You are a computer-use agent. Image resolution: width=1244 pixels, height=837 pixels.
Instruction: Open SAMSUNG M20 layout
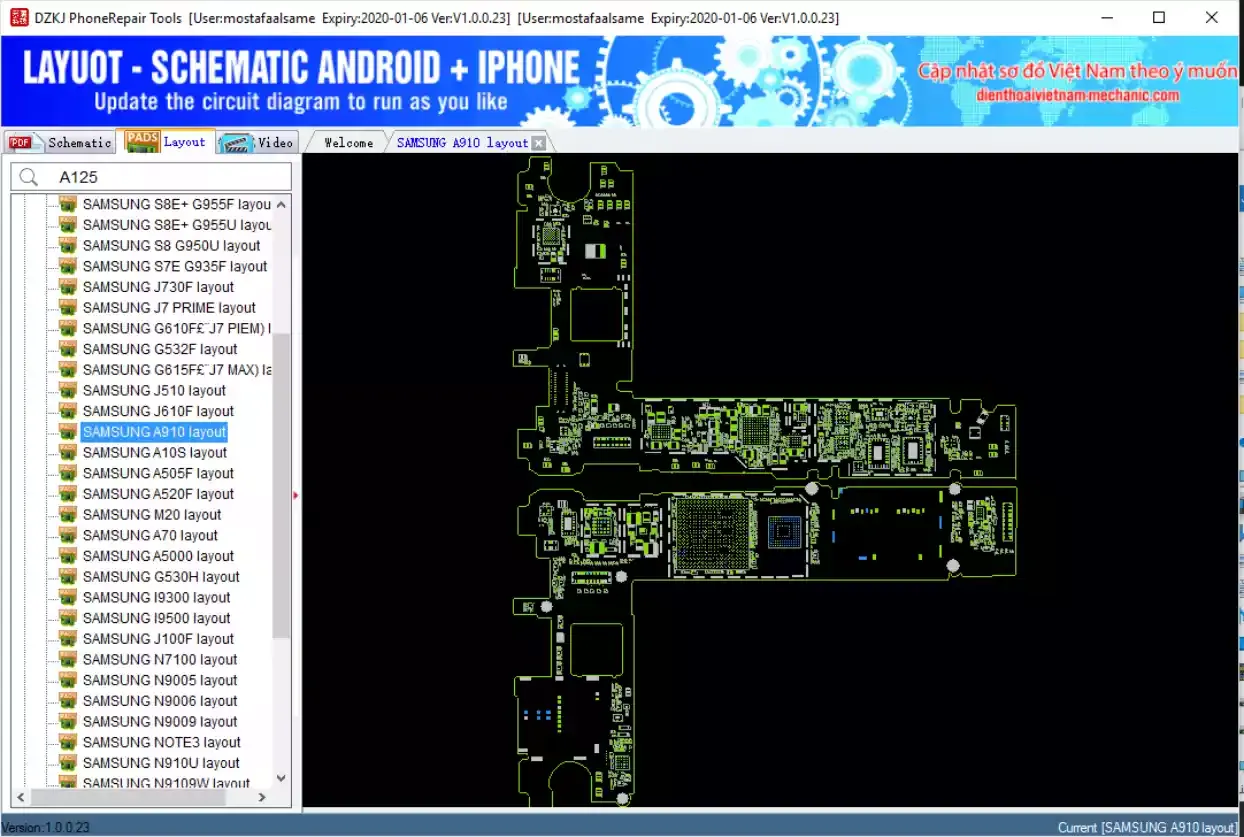pyautogui.click(x=152, y=514)
